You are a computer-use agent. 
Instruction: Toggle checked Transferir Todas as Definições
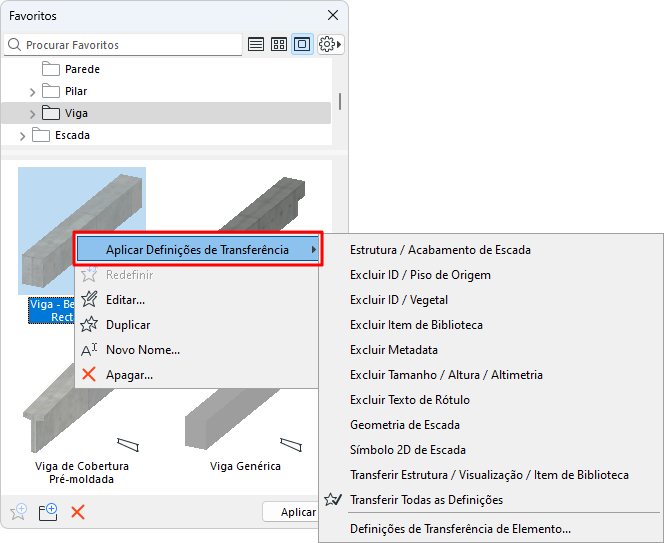click(491, 500)
